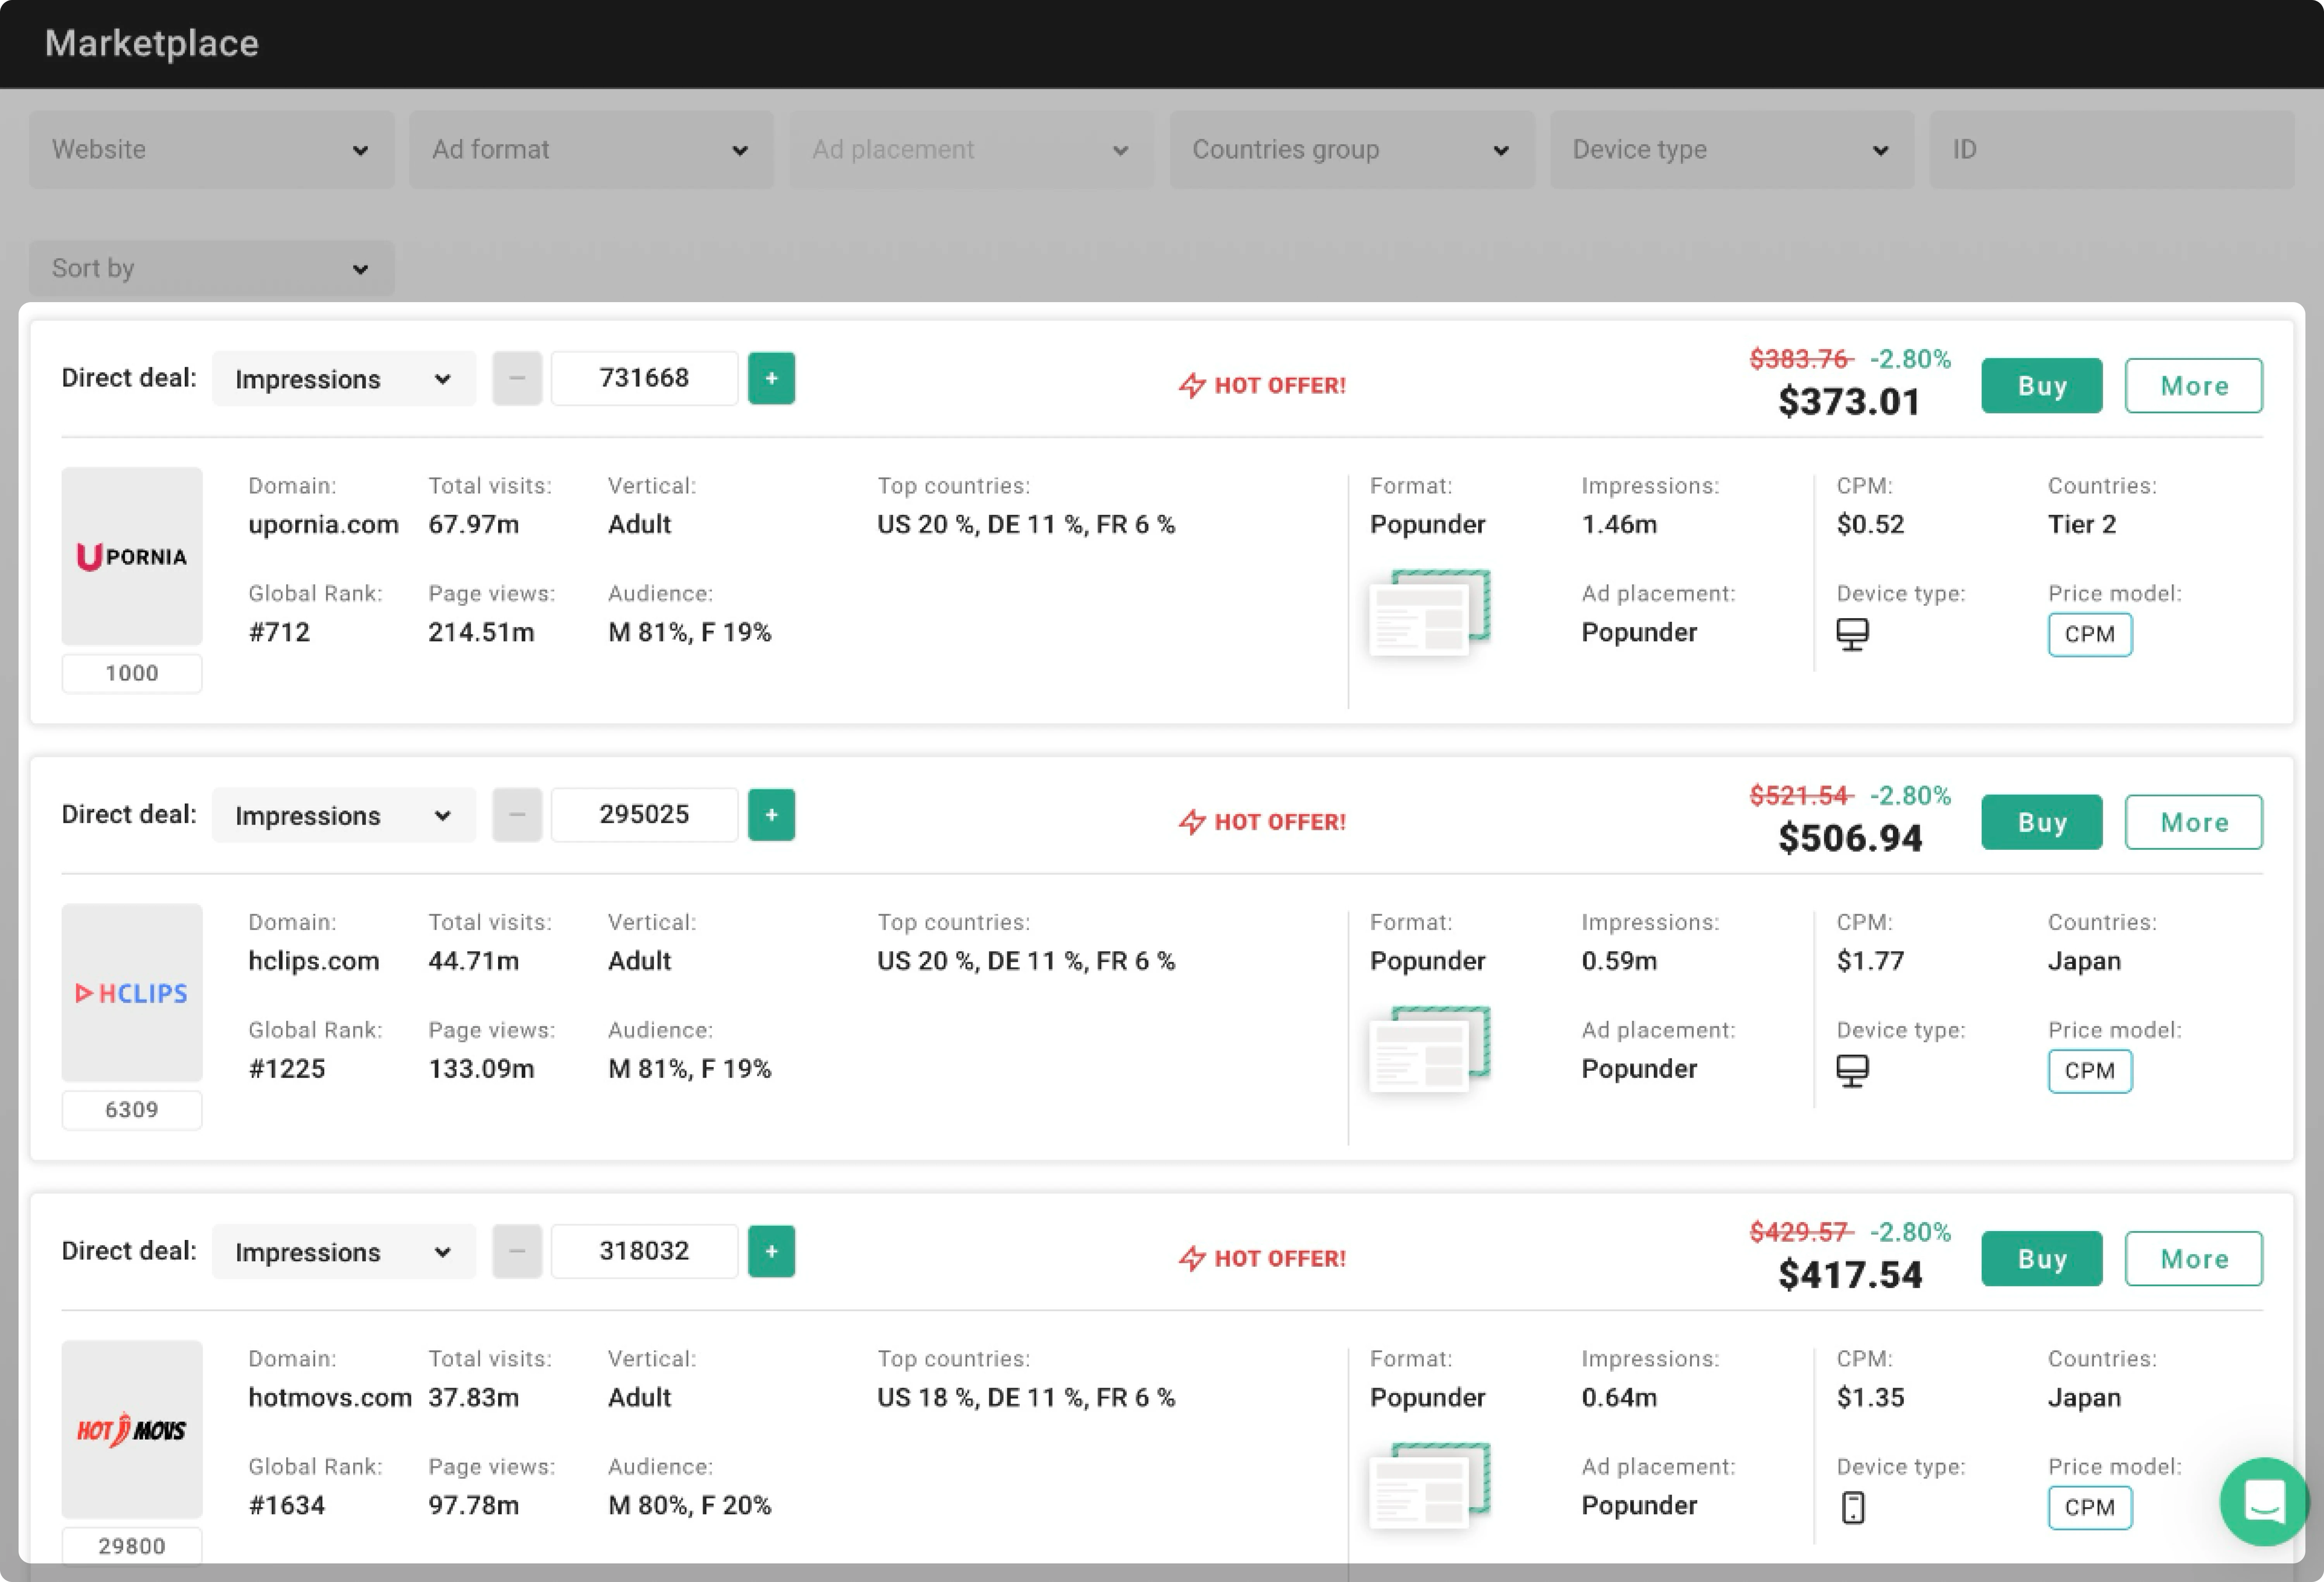Click the plus stepper on the hotmovs deal

pyautogui.click(x=771, y=1251)
